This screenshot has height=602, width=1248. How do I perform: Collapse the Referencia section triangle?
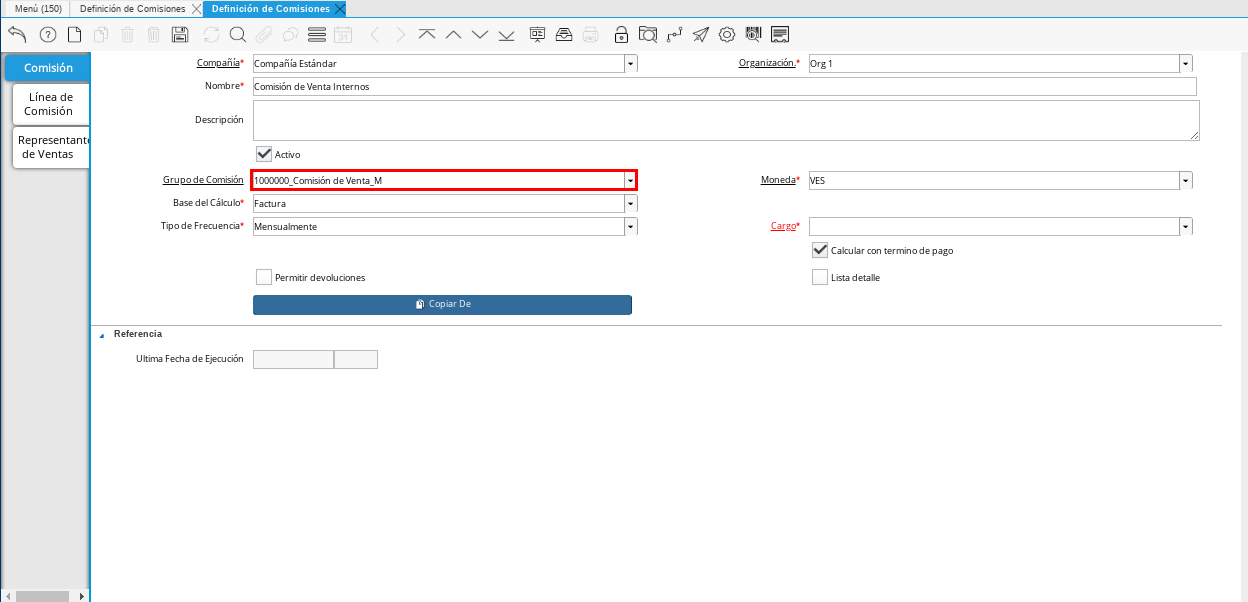101,335
